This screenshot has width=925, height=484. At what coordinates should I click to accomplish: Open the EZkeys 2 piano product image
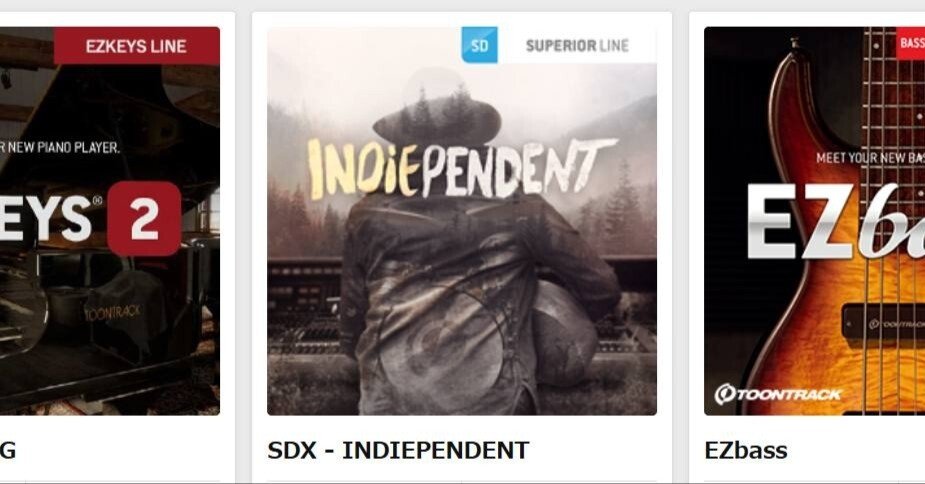110,221
